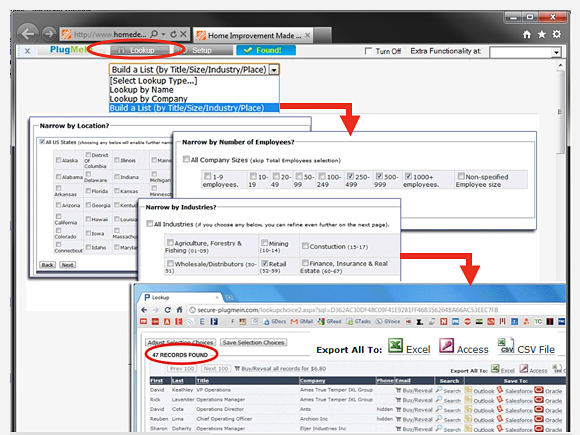Image resolution: width=580 pixels, height=435 pixels.
Task: Click Oracle icon for David Cota row
Action: 539,409
